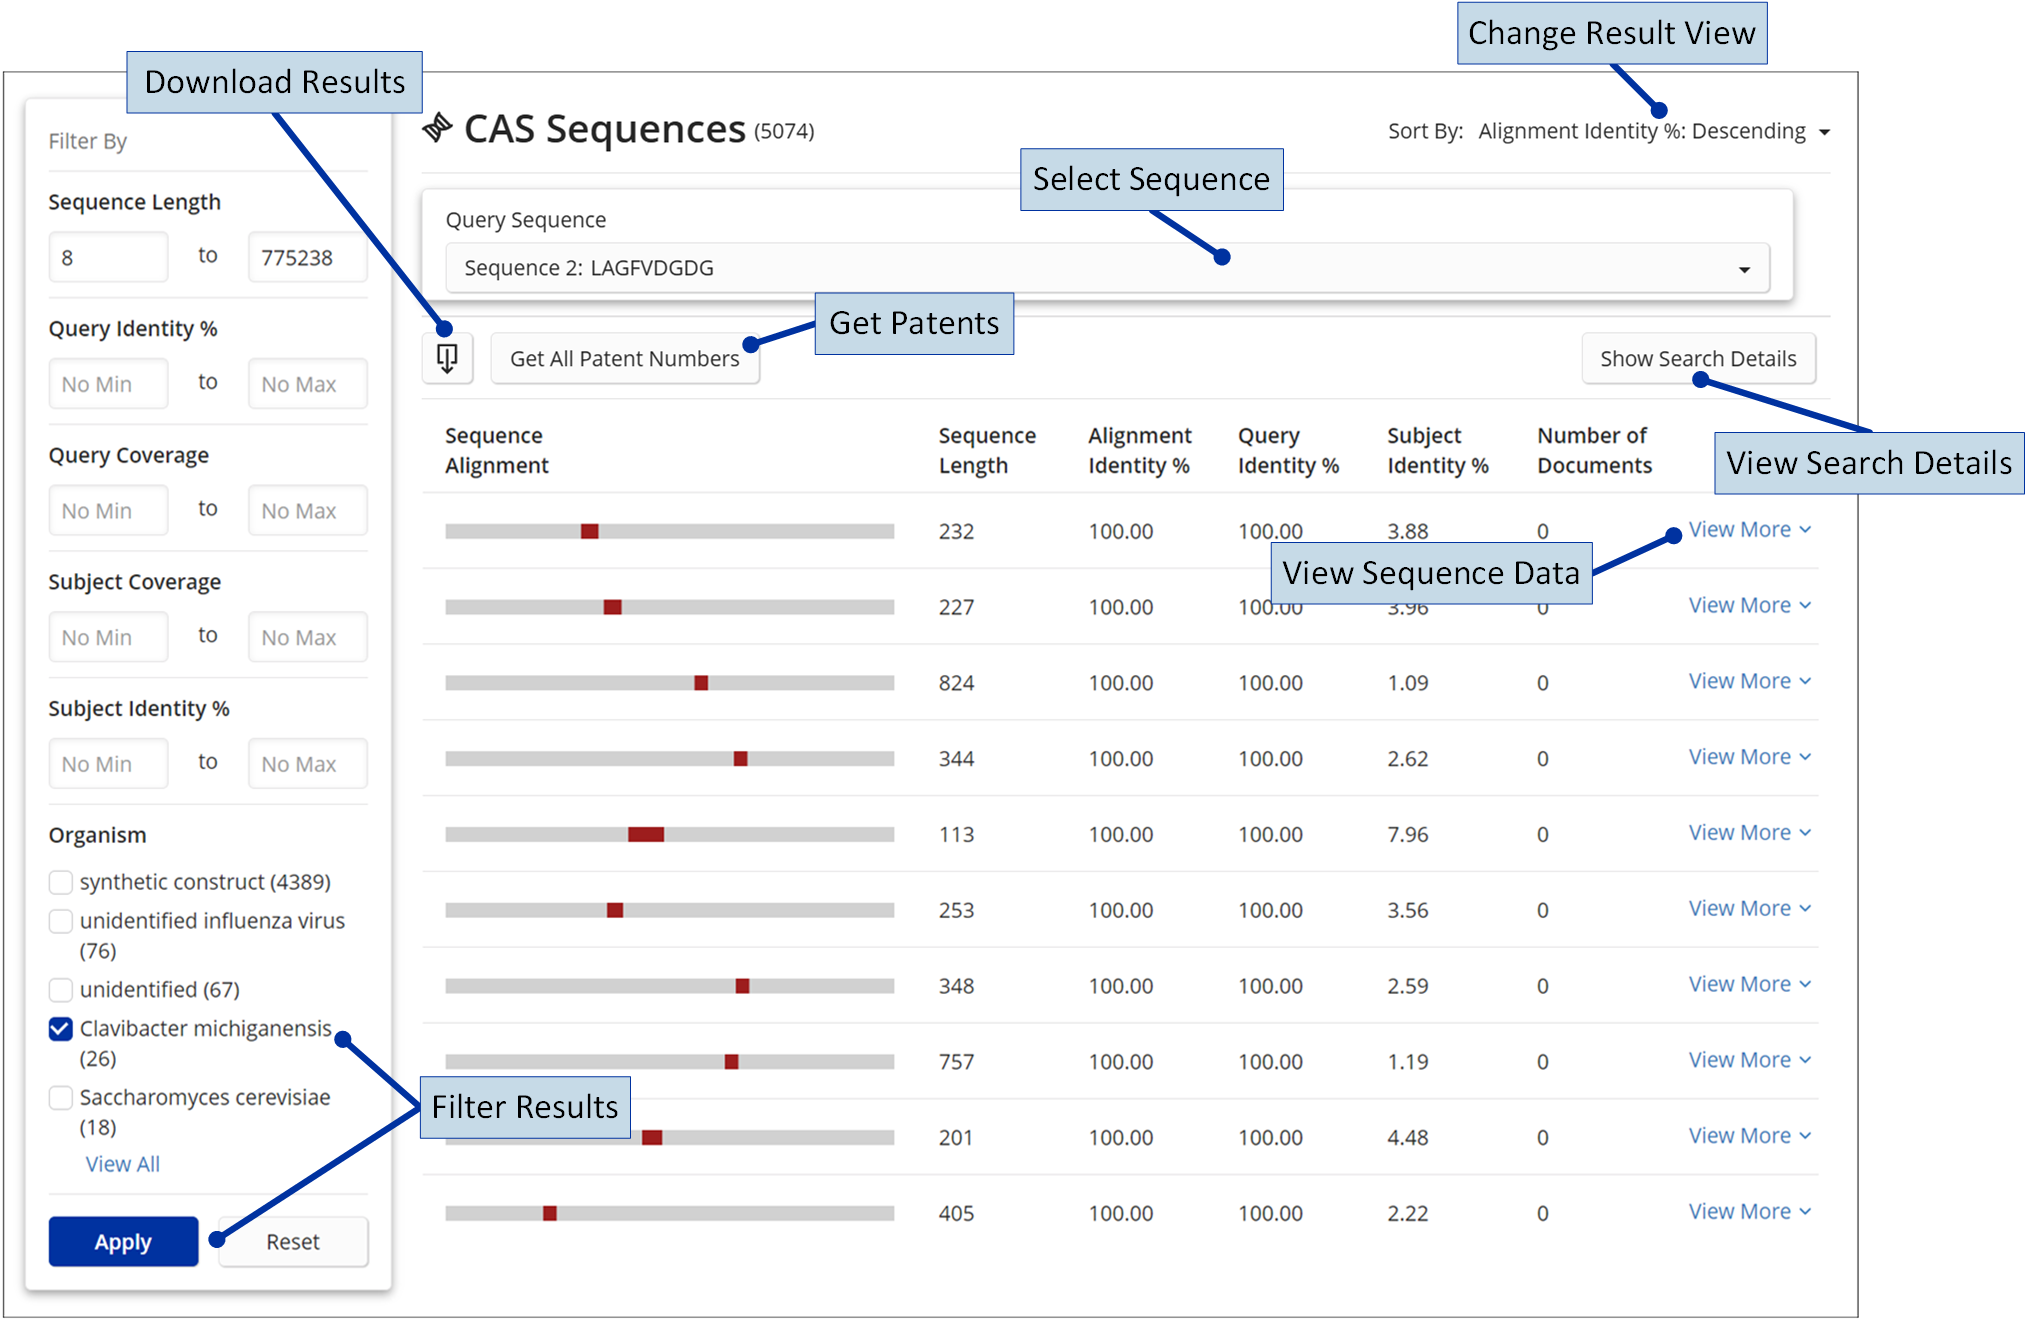2032x1321 pixels.
Task: Click Show Search Details button
Action: [1698, 359]
